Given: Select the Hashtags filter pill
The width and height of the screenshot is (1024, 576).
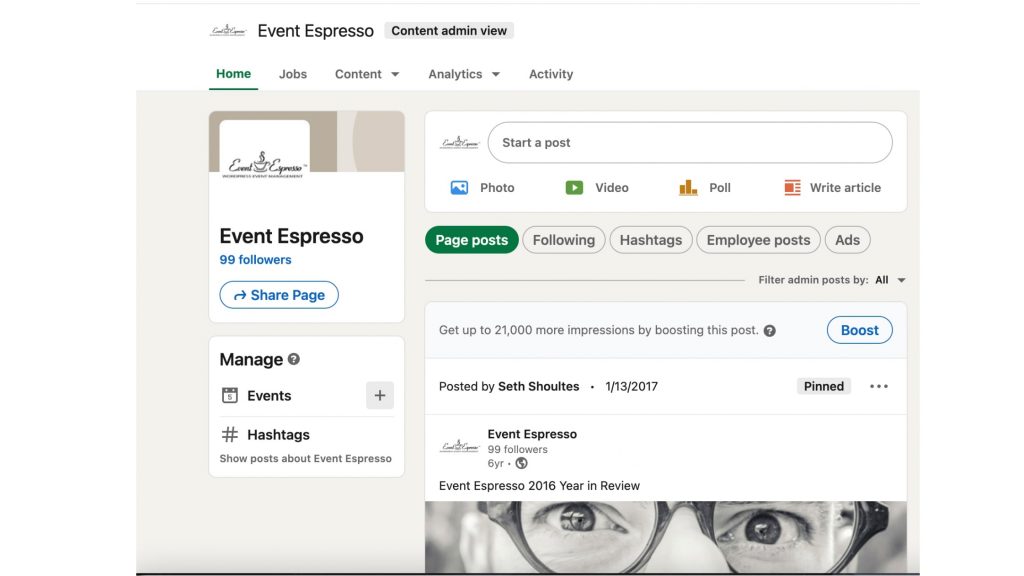Looking at the screenshot, I should [x=650, y=240].
